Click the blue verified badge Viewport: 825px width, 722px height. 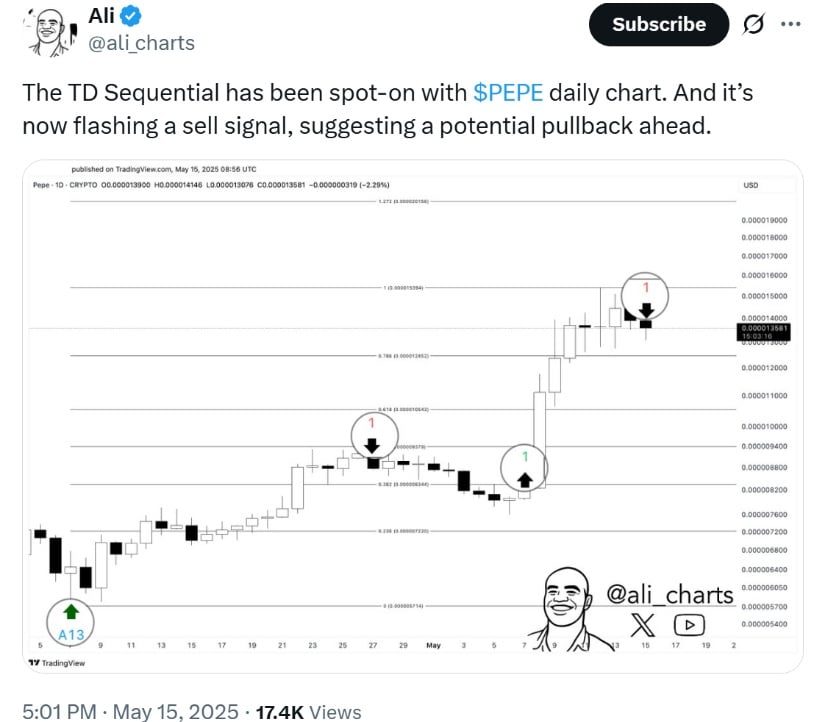[x=131, y=16]
